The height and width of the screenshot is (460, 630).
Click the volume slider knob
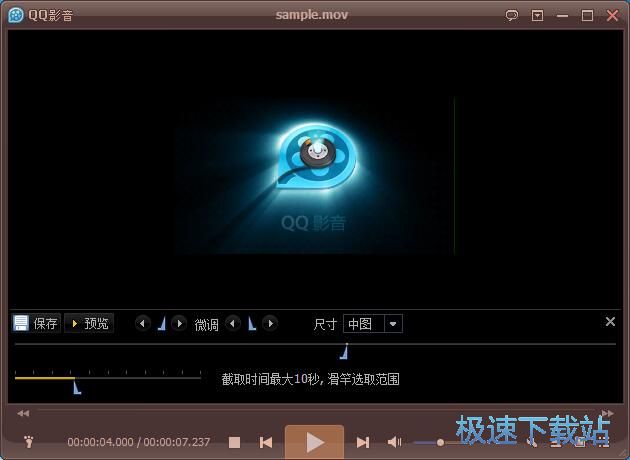coord(440,442)
